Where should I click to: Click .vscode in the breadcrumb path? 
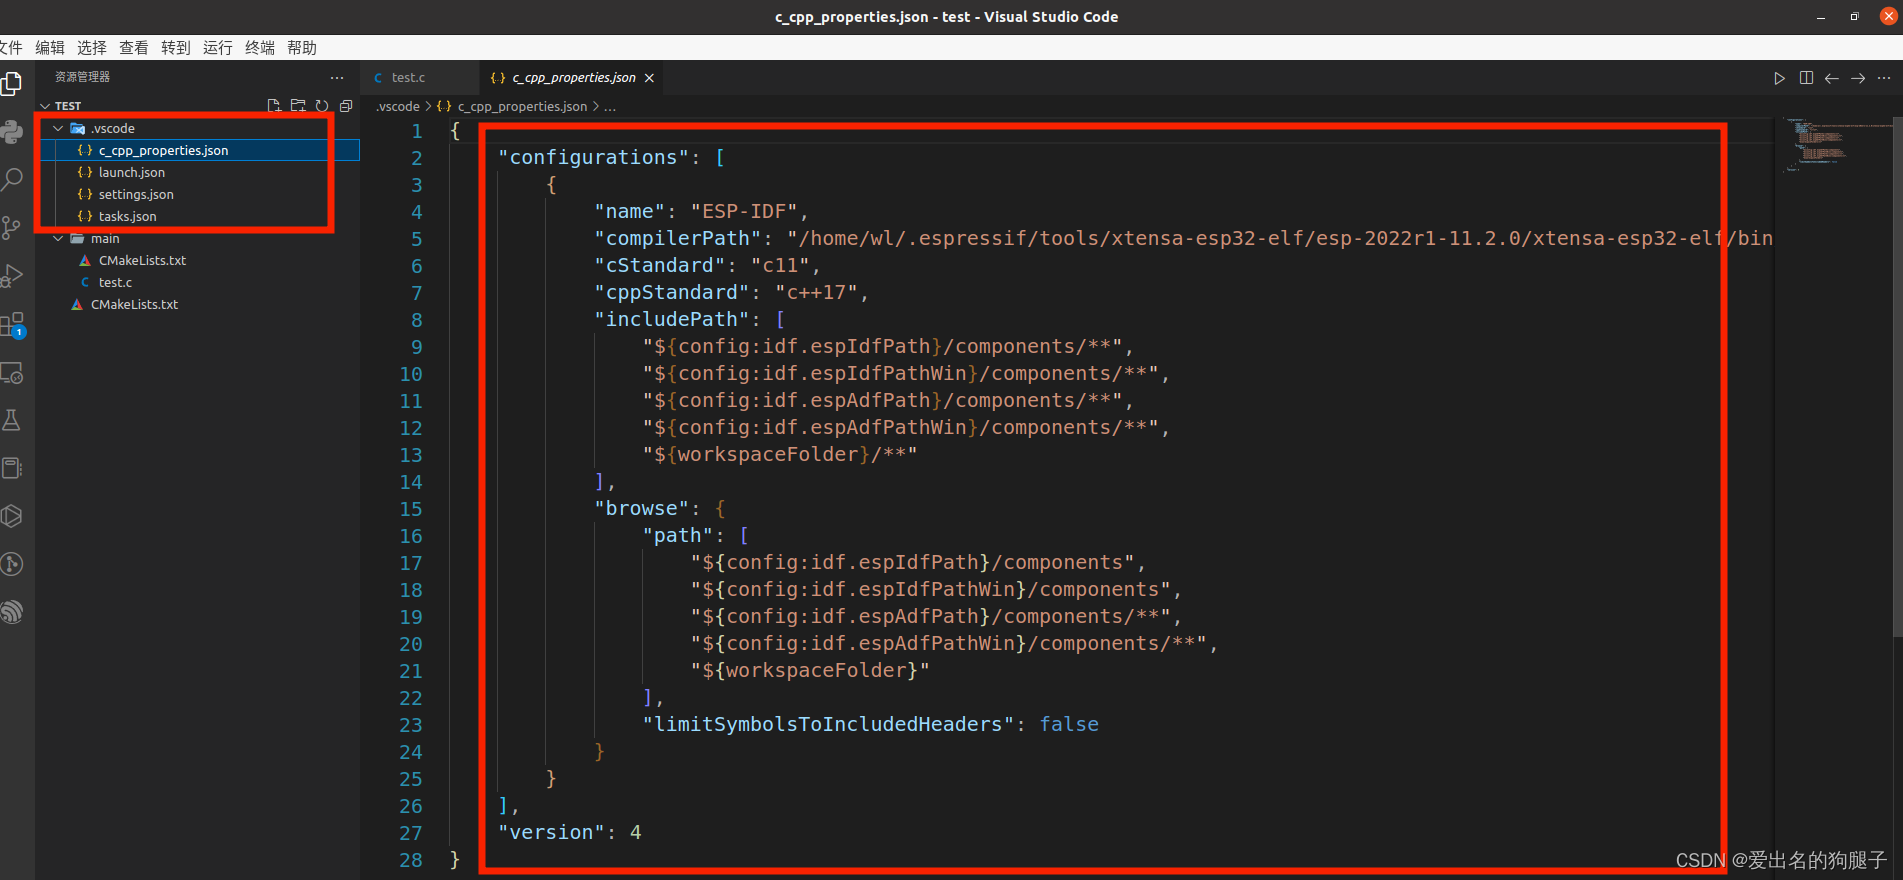point(398,106)
